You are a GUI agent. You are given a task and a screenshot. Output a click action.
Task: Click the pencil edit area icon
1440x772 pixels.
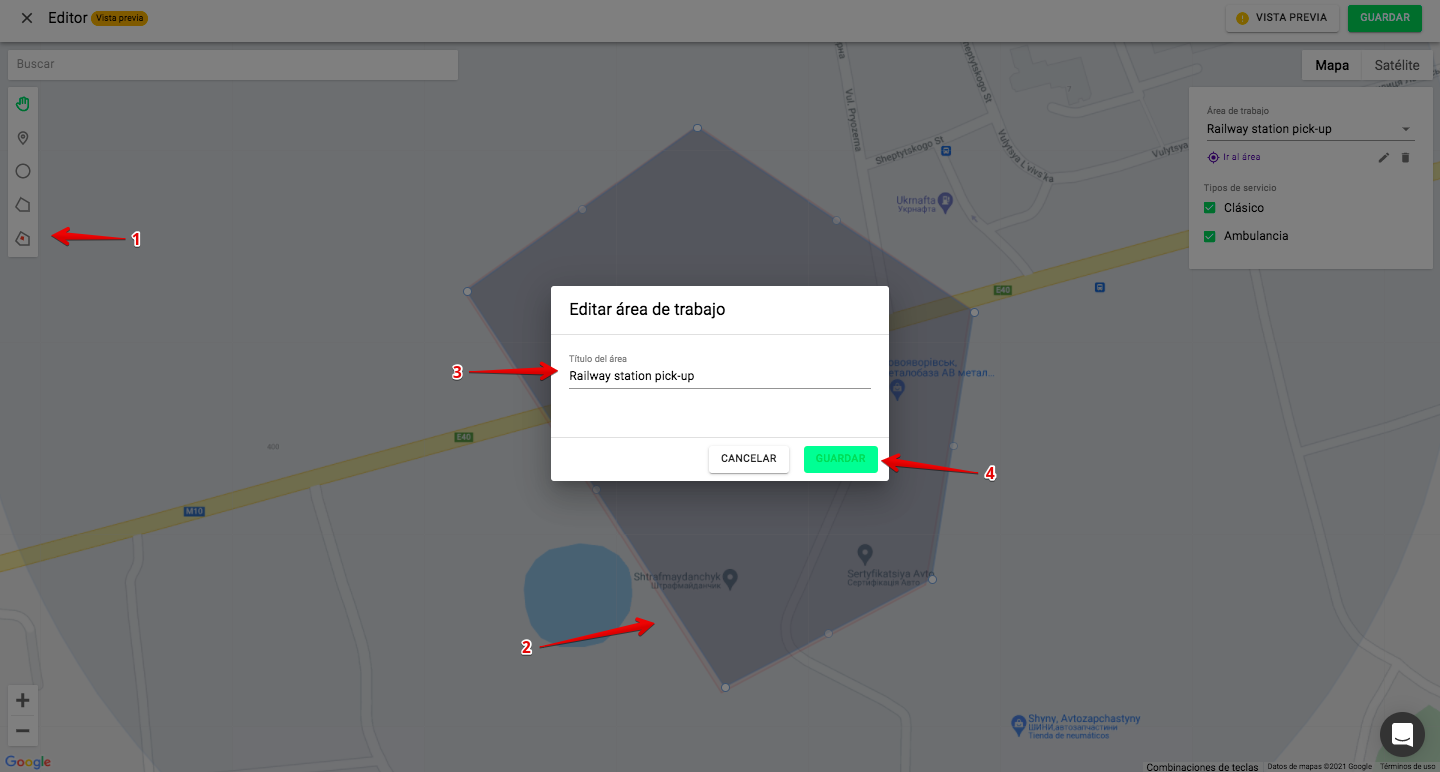[x=1384, y=158]
